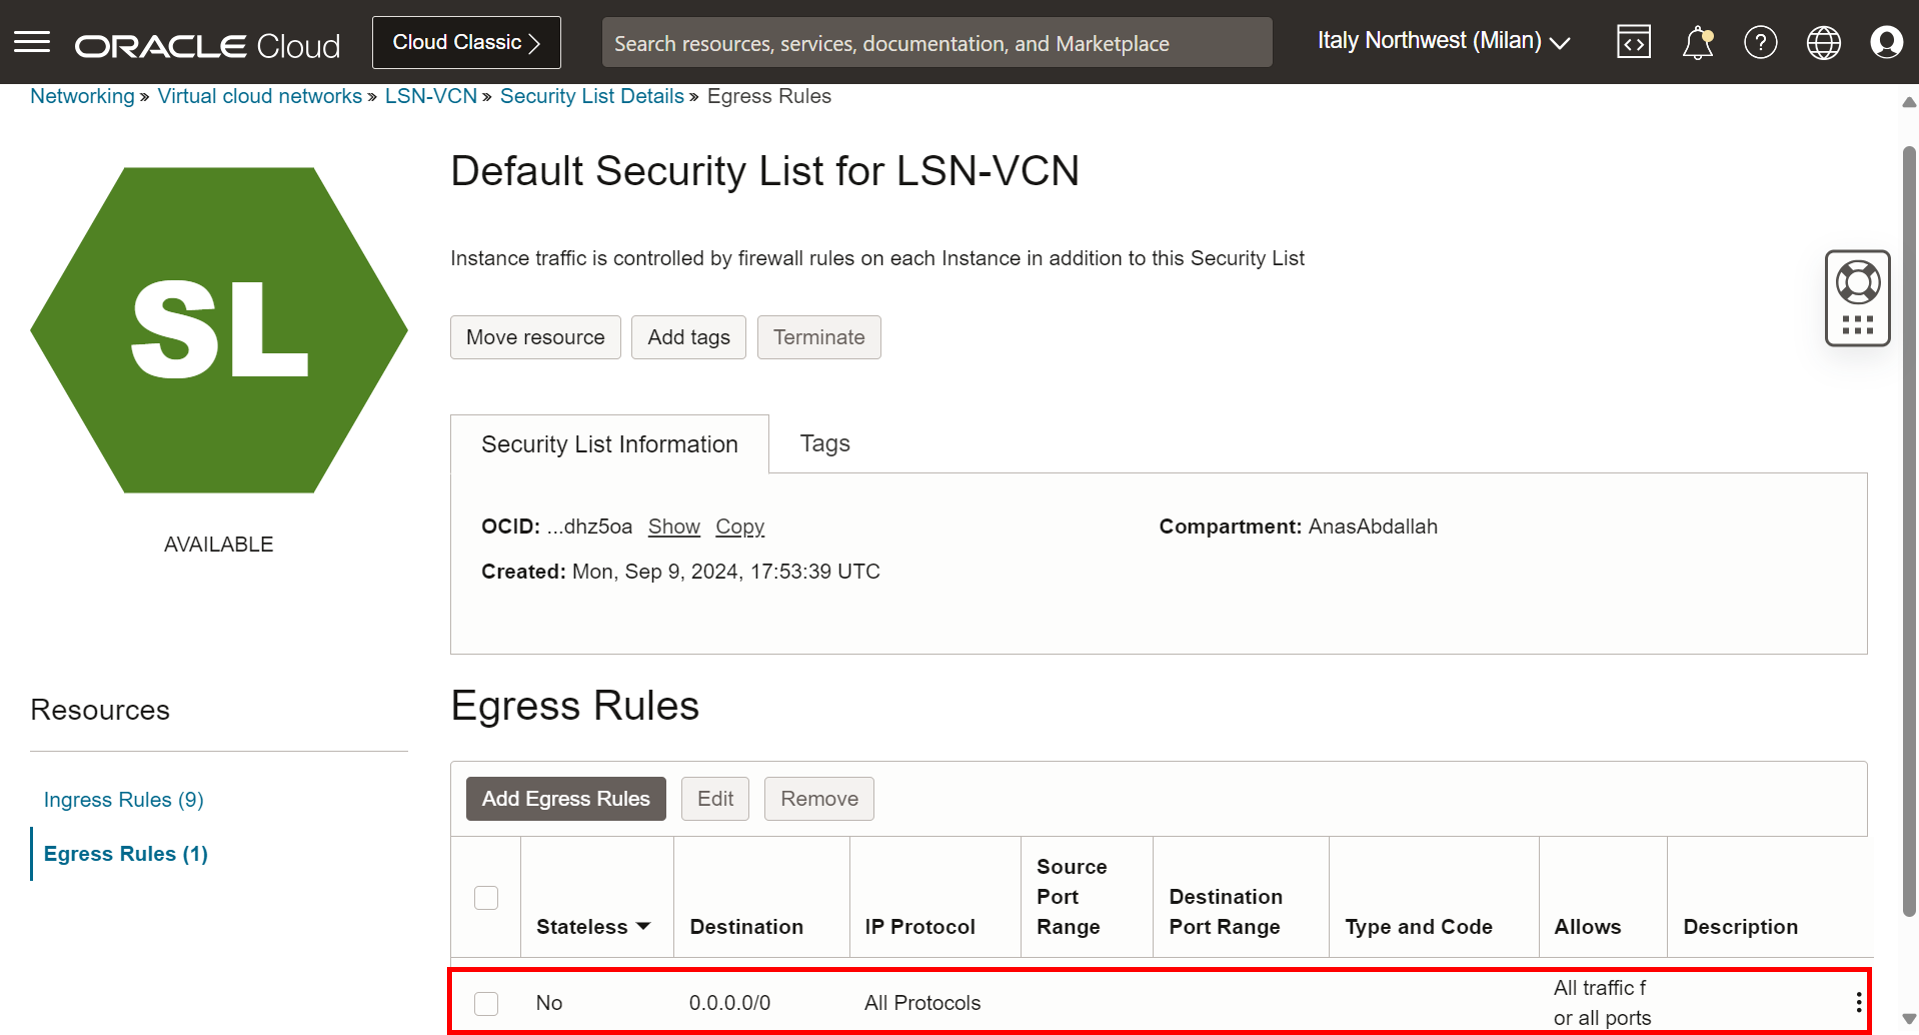Viewport: 1919px width, 1035px height.
Task: Click the Add Egress Rules button
Action: point(566,799)
